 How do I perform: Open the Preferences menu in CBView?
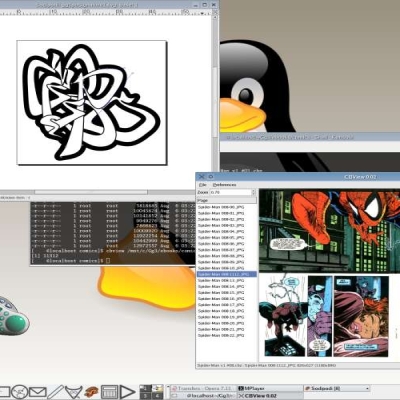224,185
